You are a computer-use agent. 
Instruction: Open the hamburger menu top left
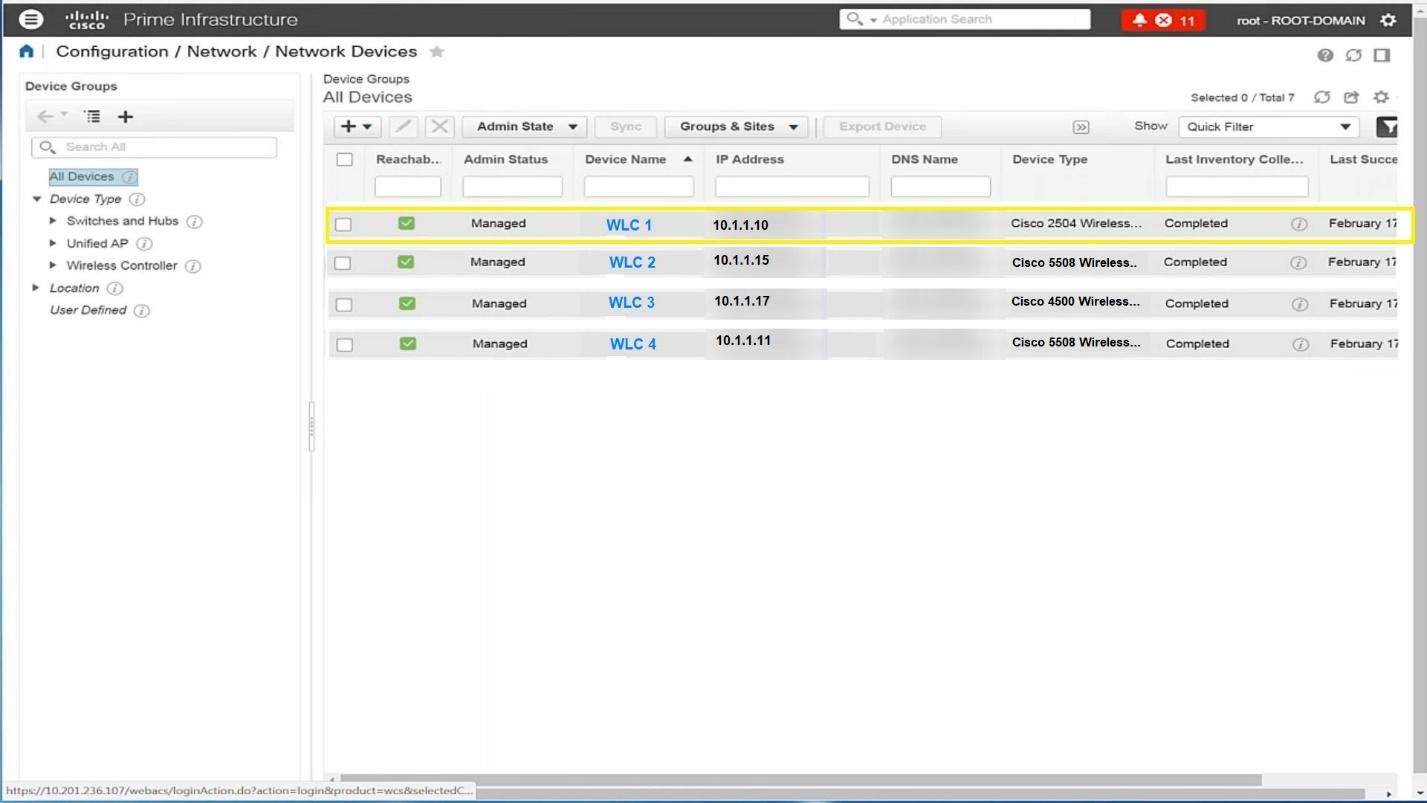point(30,19)
